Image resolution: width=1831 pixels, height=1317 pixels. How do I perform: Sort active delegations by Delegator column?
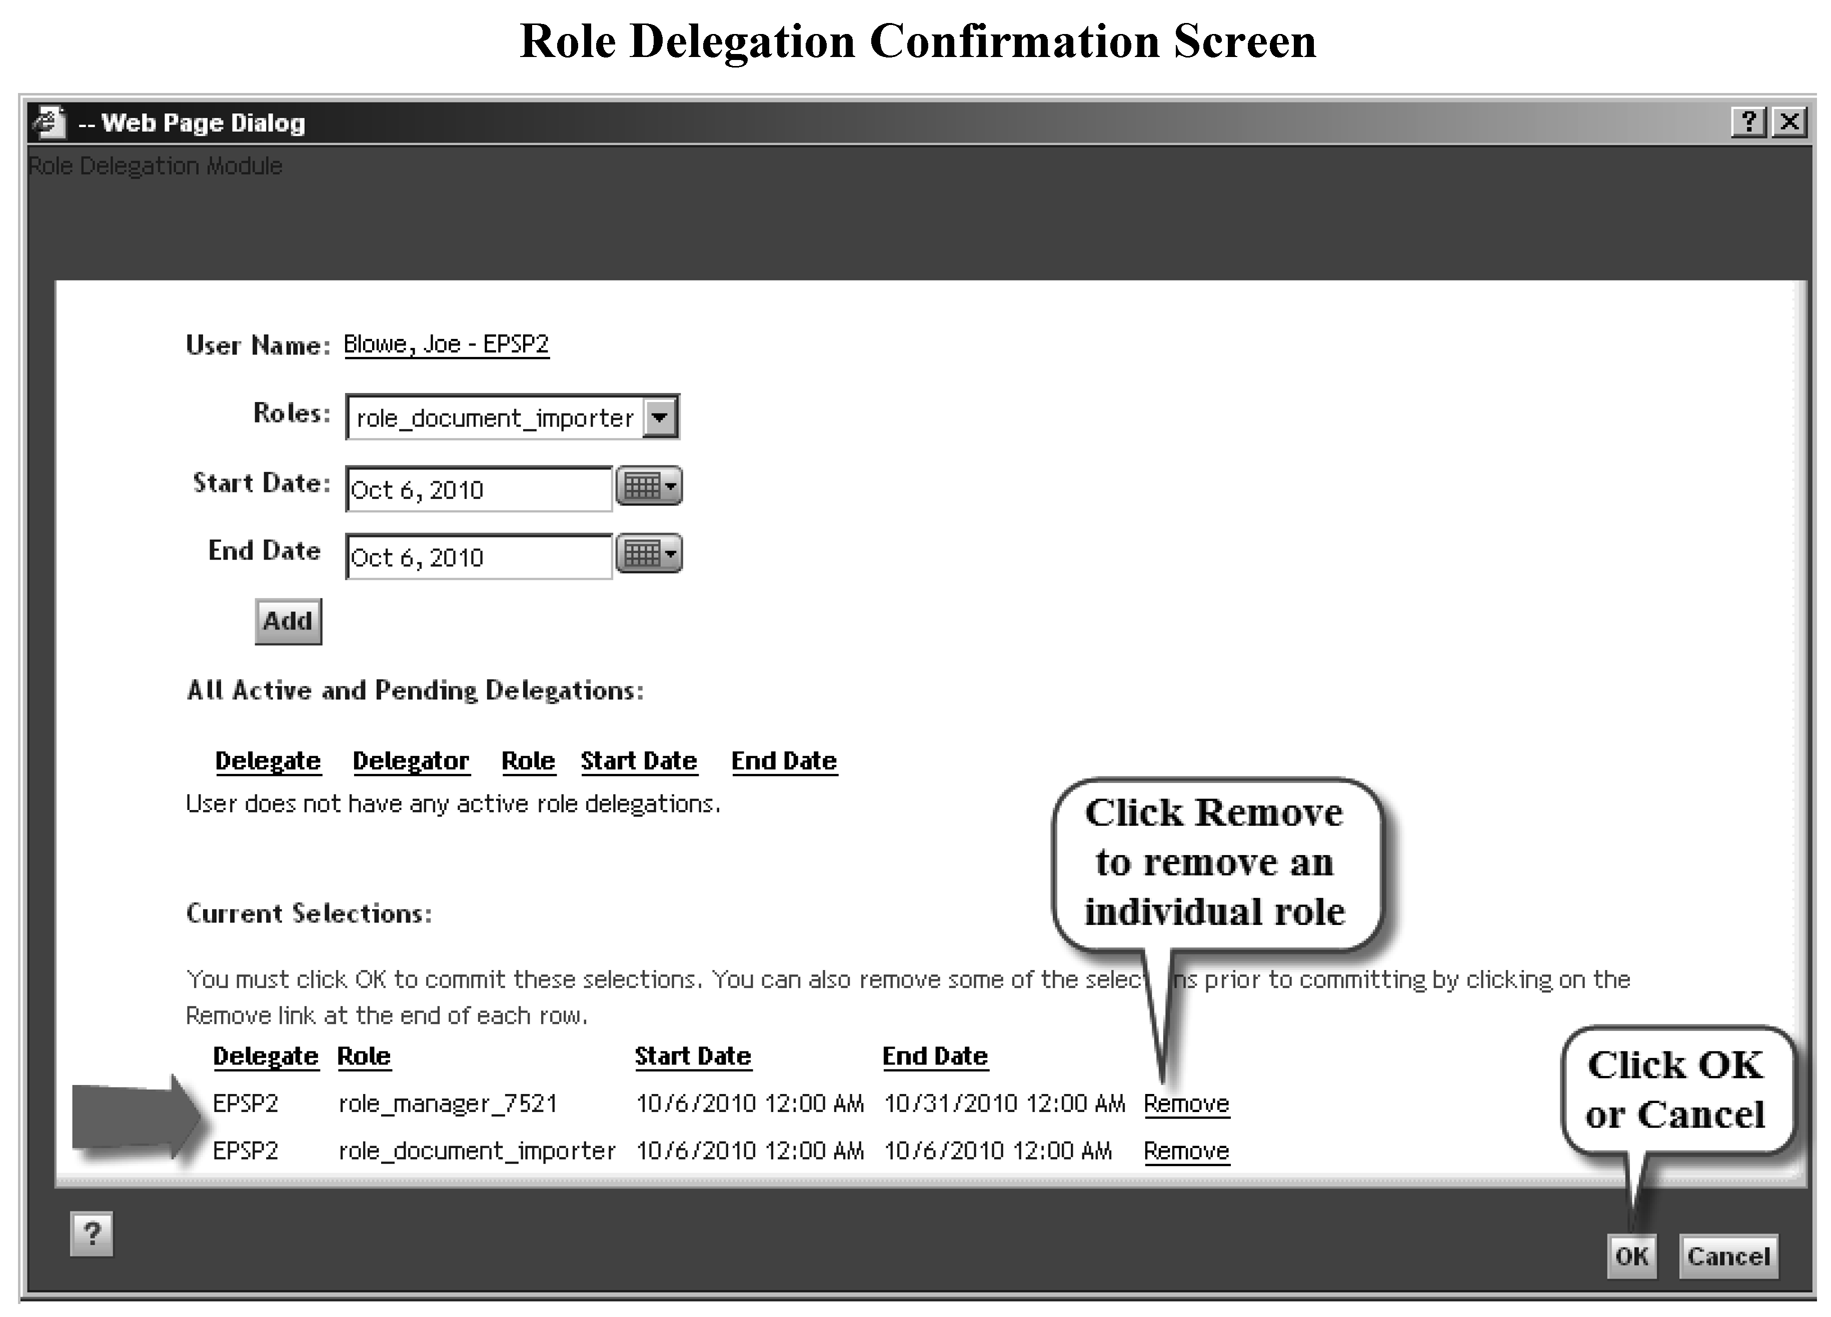[410, 761]
